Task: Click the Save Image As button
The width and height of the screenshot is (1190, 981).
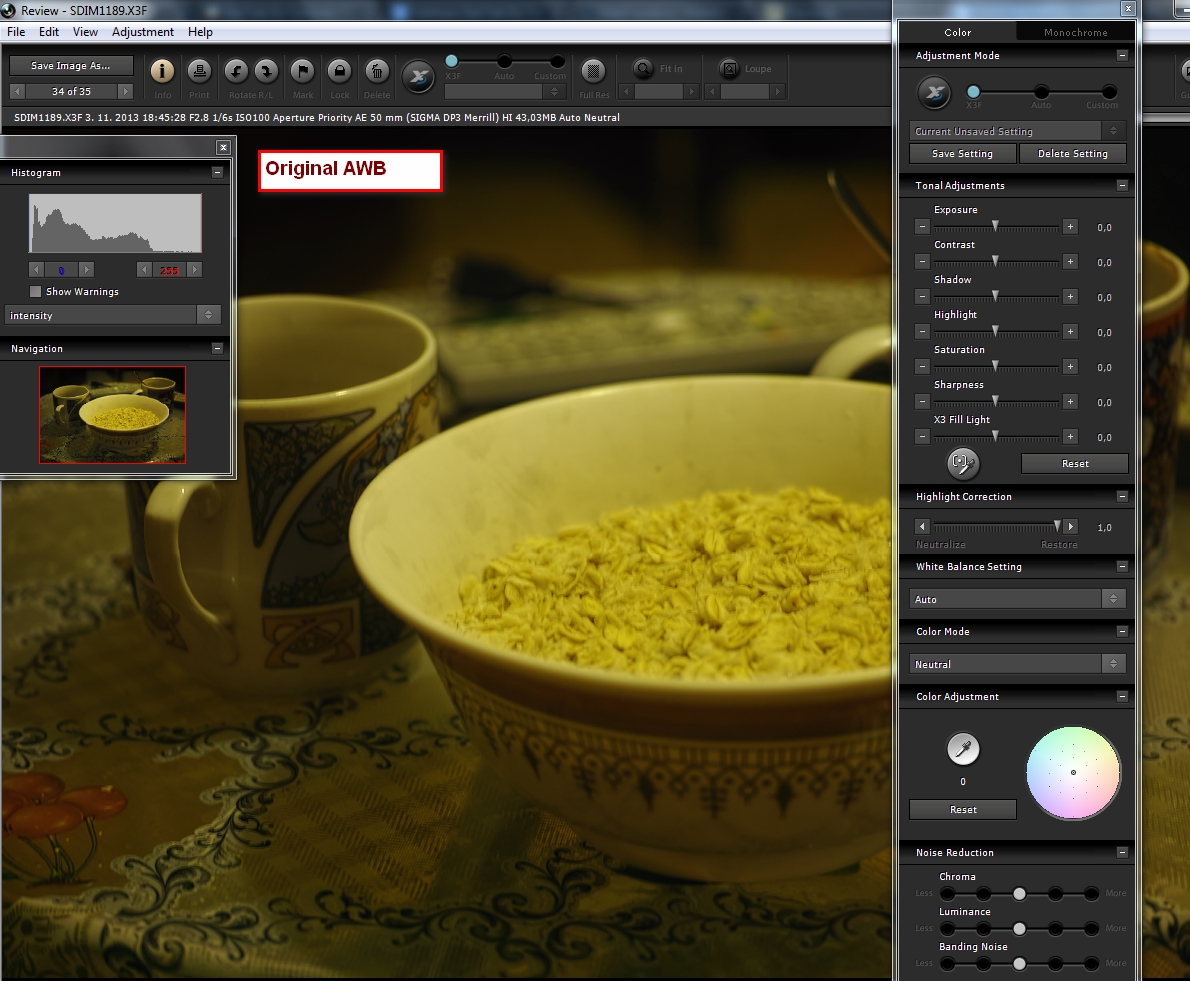Action: (71, 66)
